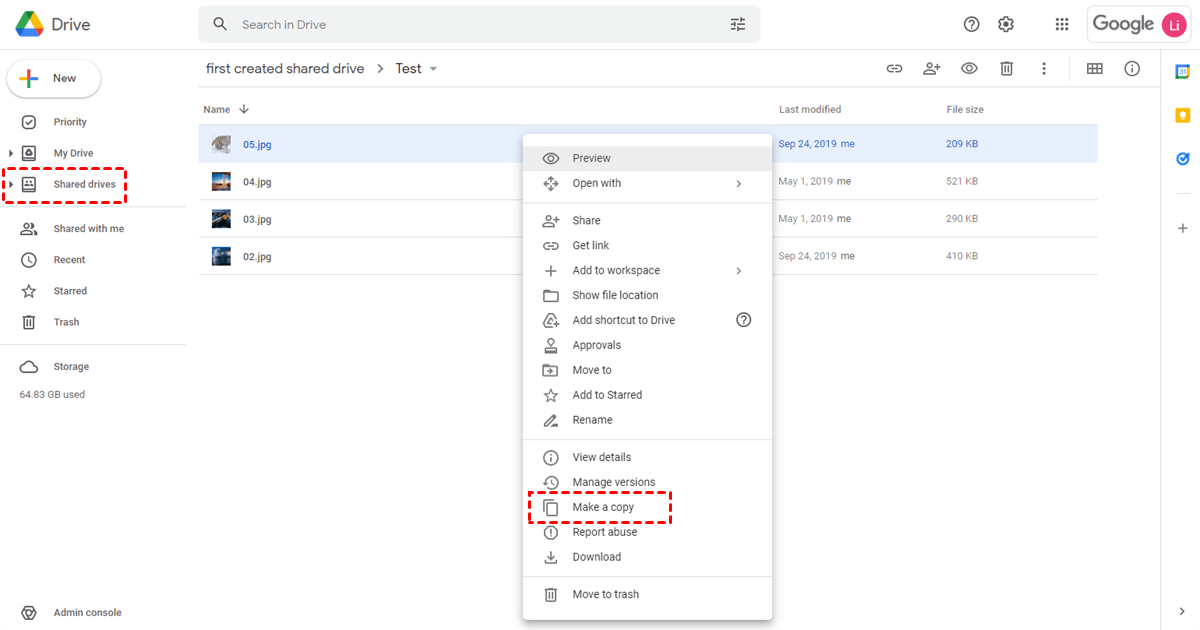Open Google Calendar from the right side panel
The height and width of the screenshot is (630, 1200).
1183,70
